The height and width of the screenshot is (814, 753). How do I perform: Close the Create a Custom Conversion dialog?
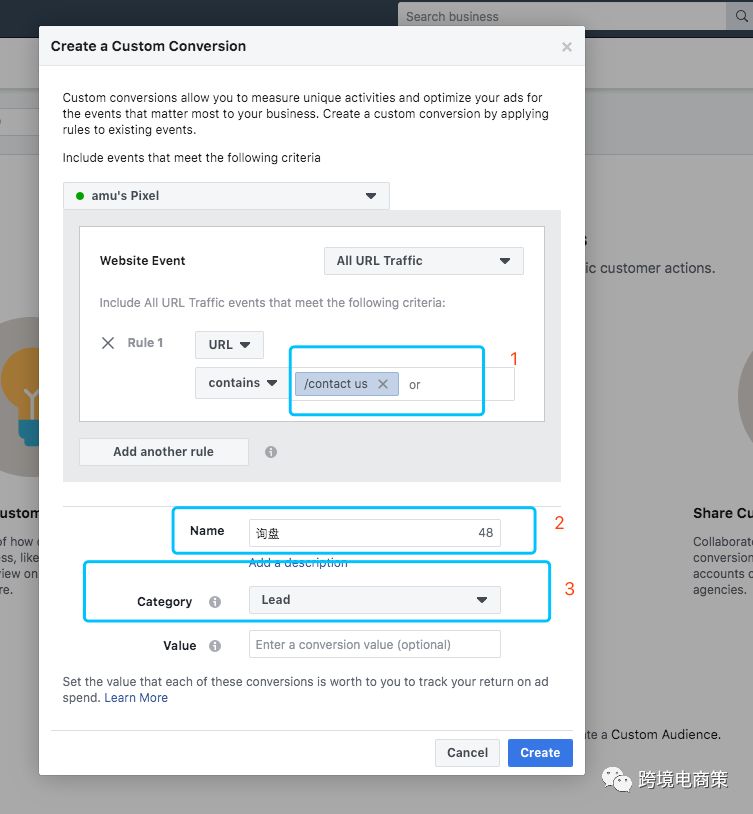click(x=567, y=47)
